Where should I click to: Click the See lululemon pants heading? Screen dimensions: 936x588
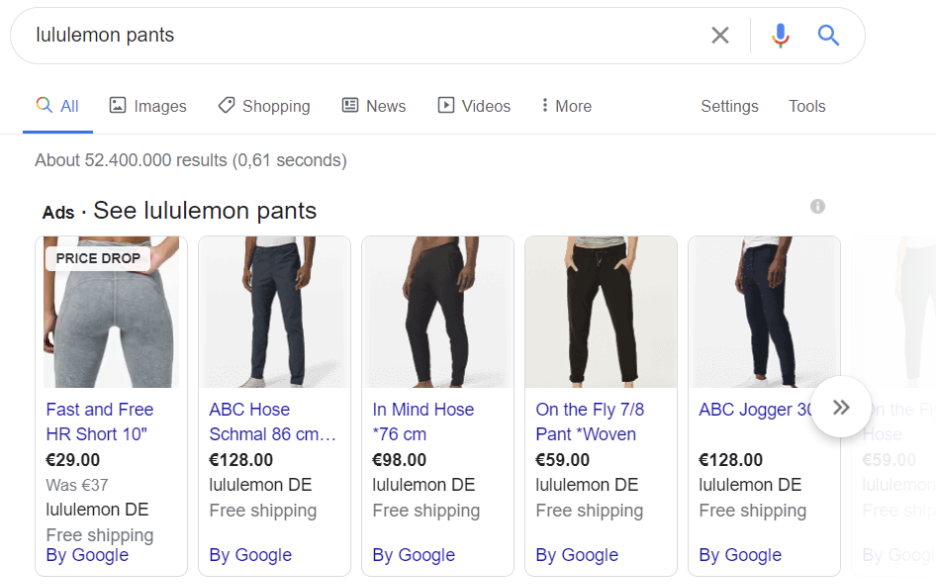point(205,211)
